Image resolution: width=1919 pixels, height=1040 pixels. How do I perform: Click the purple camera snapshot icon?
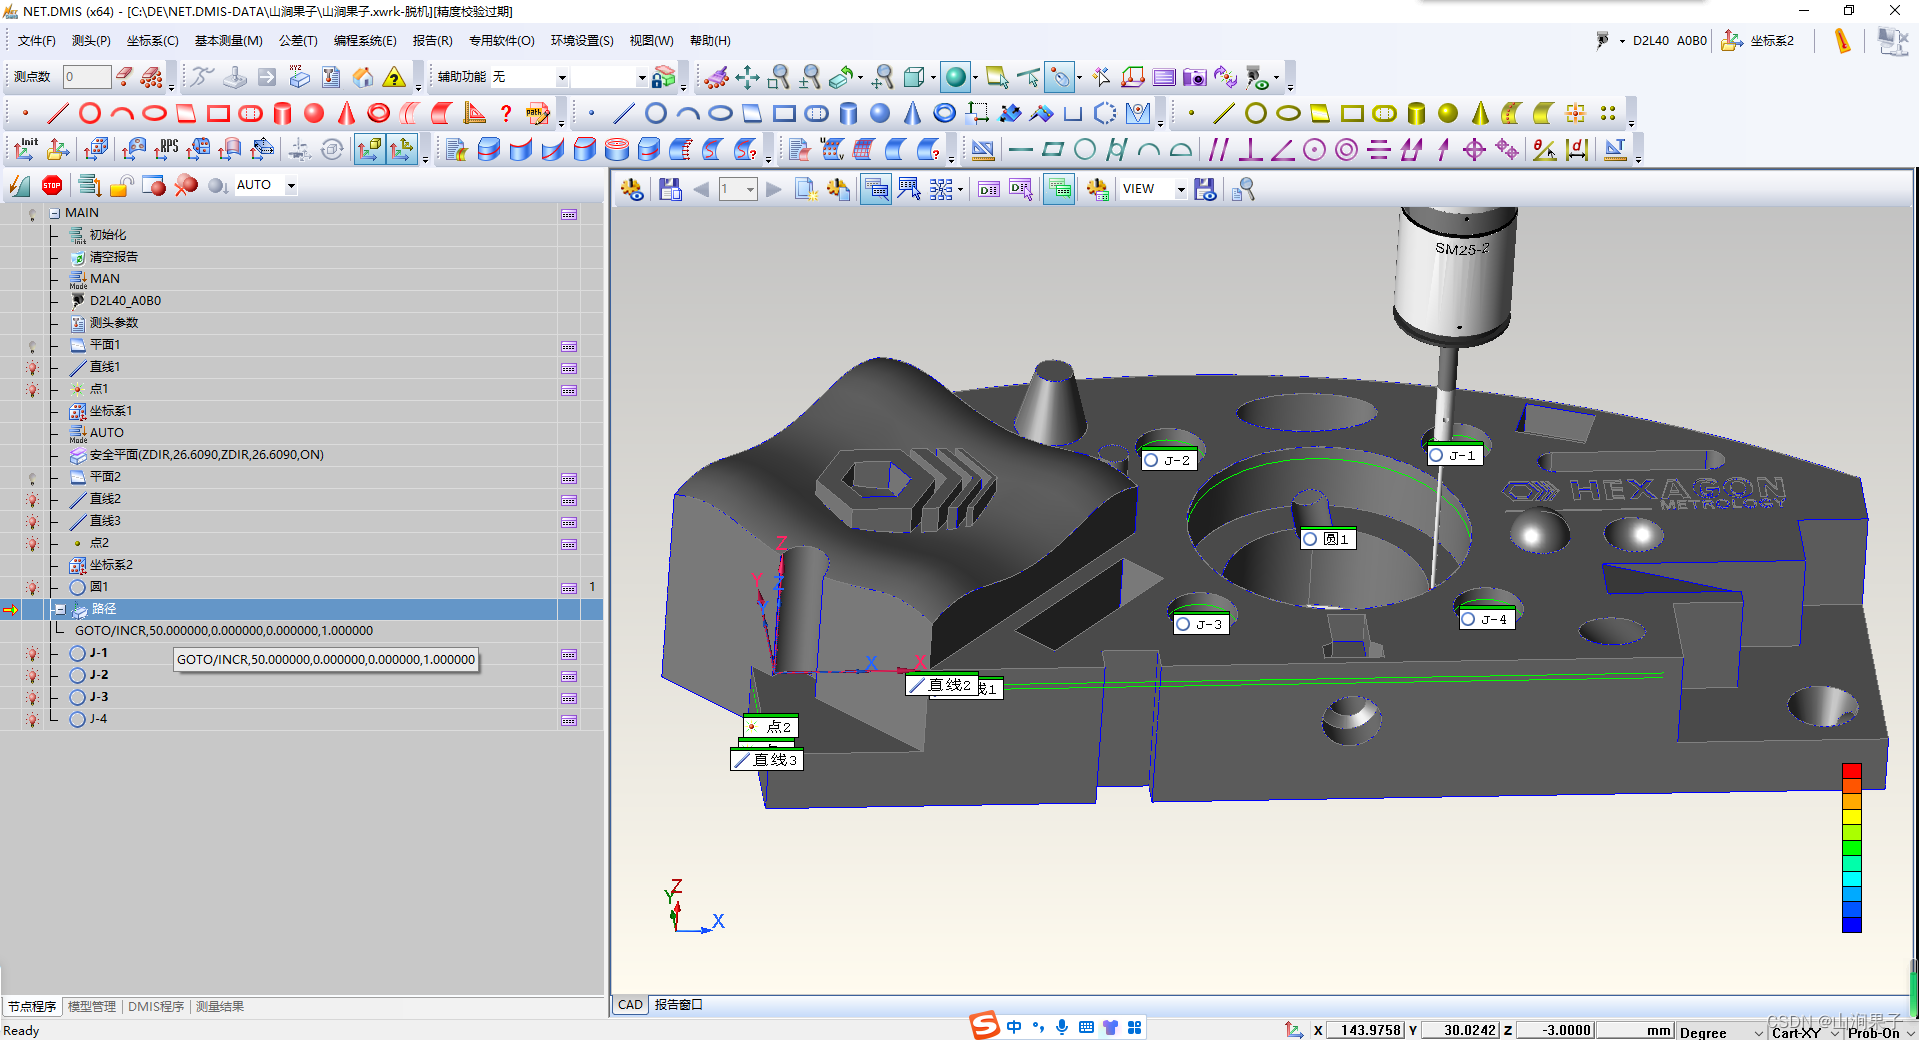point(1194,77)
